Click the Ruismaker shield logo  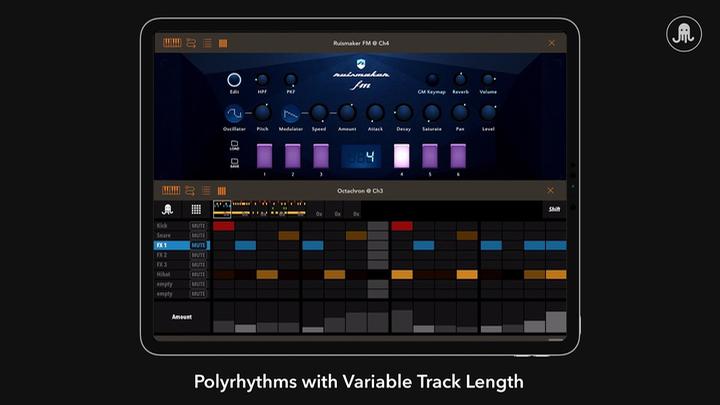[361, 63]
